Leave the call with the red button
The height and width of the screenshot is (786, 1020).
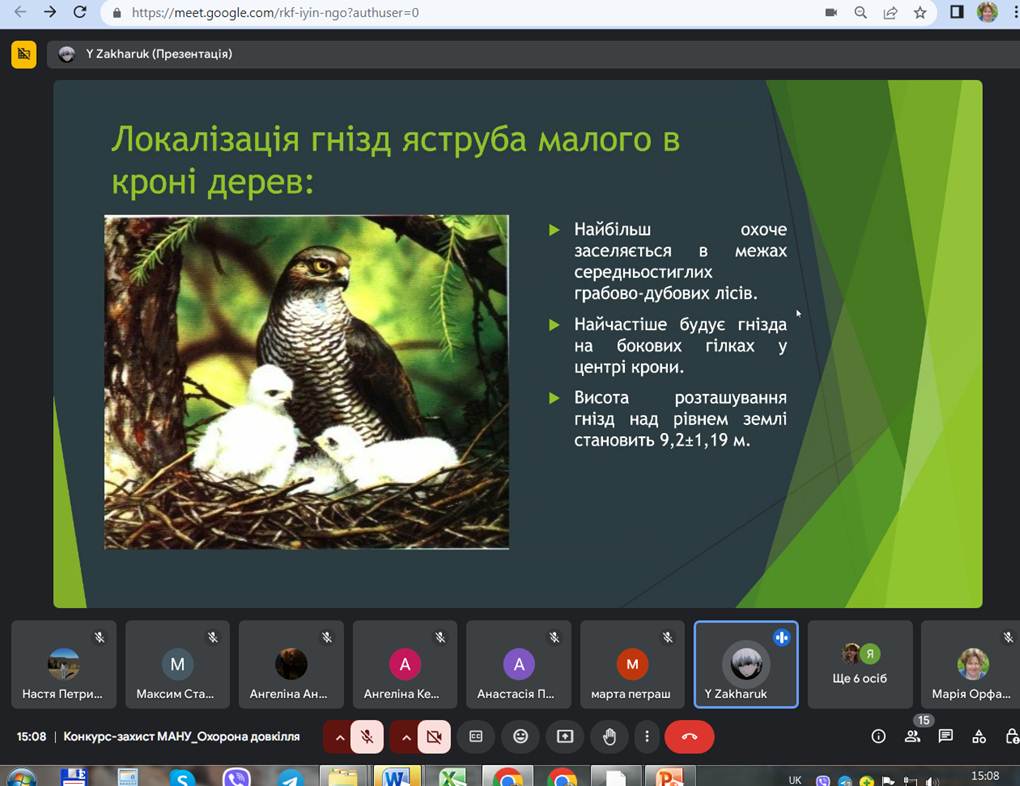click(x=690, y=736)
